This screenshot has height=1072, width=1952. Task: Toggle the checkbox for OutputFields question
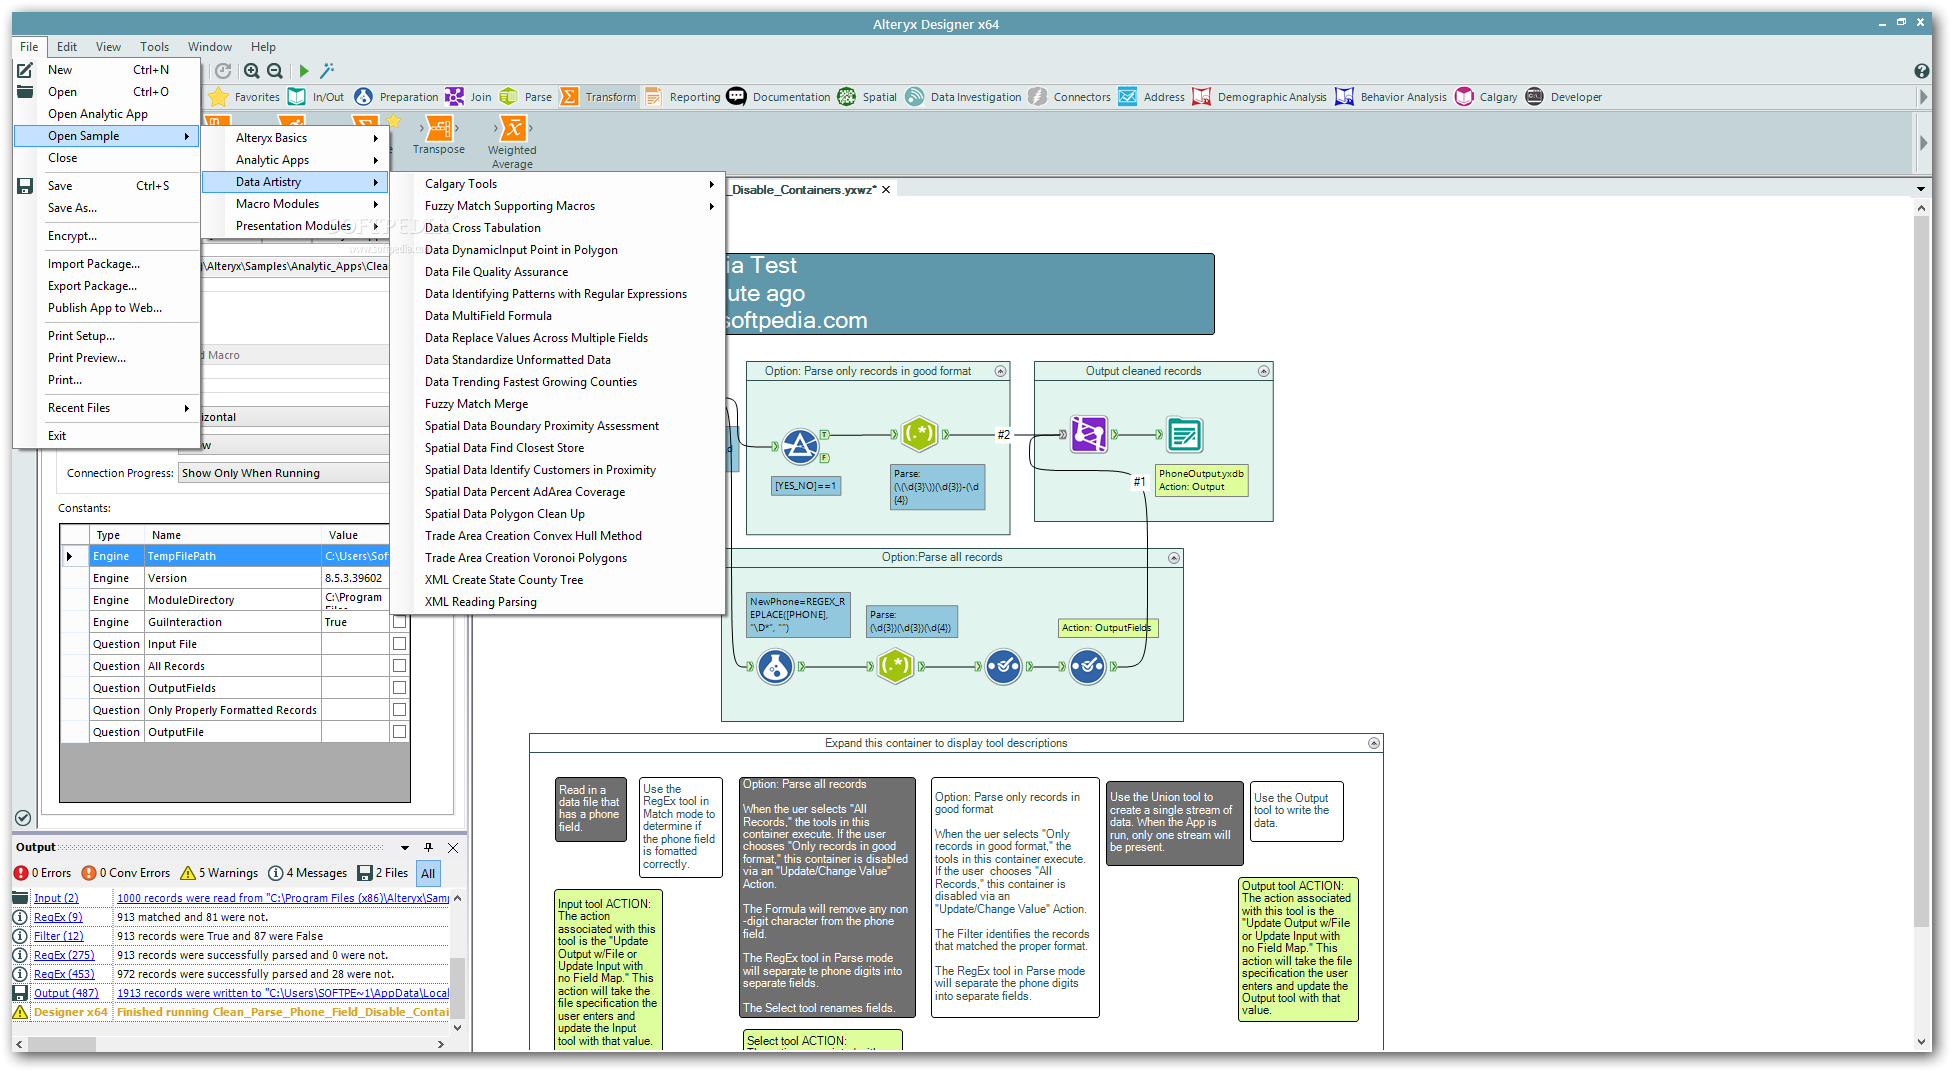pos(399,688)
